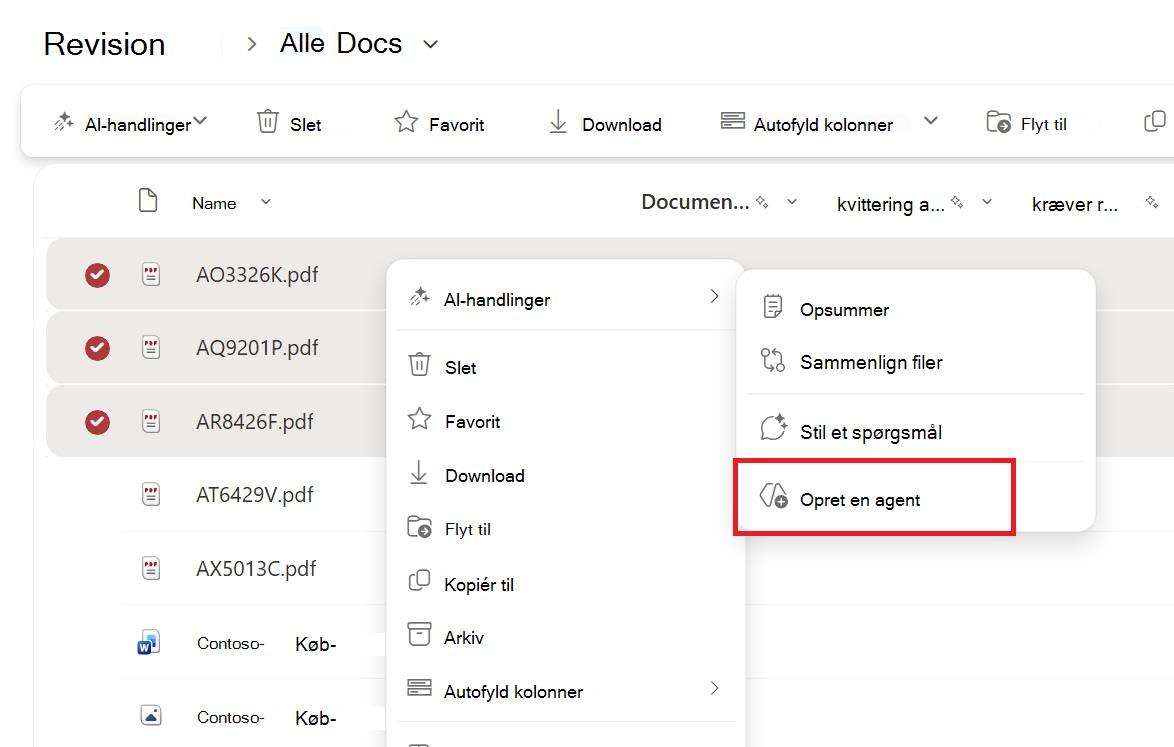The image size is (1174, 747).
Task: Click the PDF icon for AT6429V.pdf
Action: pos(151,495)
